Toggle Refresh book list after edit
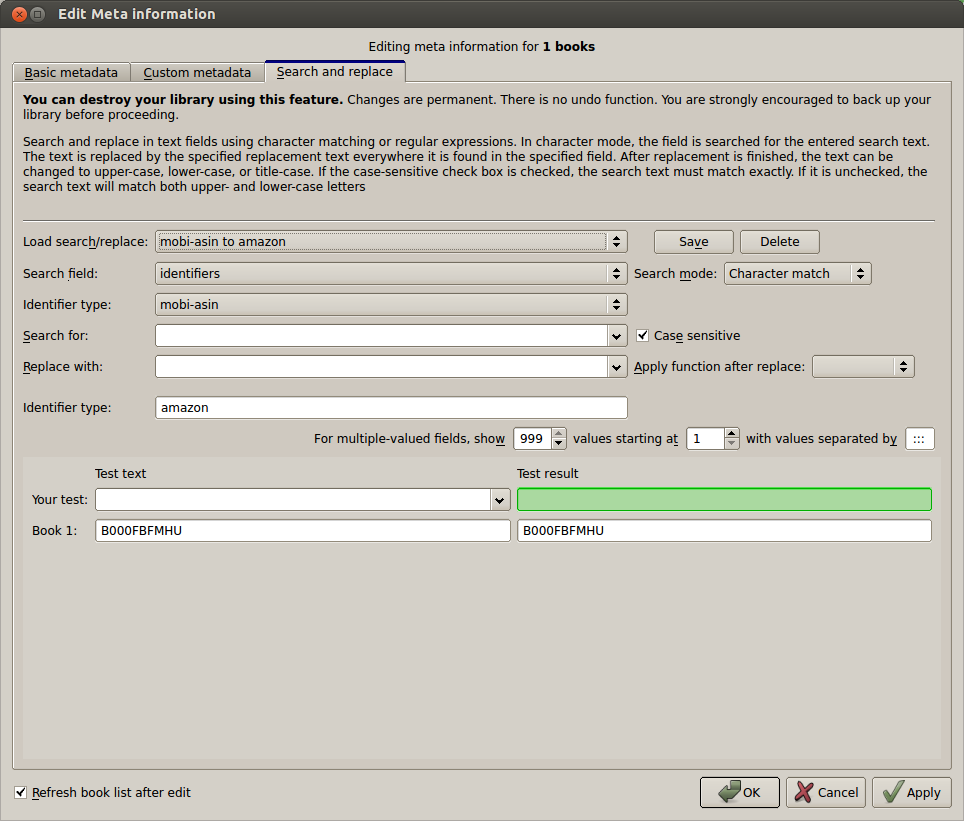This screenshot has height=821, width=964. (20, 792)
